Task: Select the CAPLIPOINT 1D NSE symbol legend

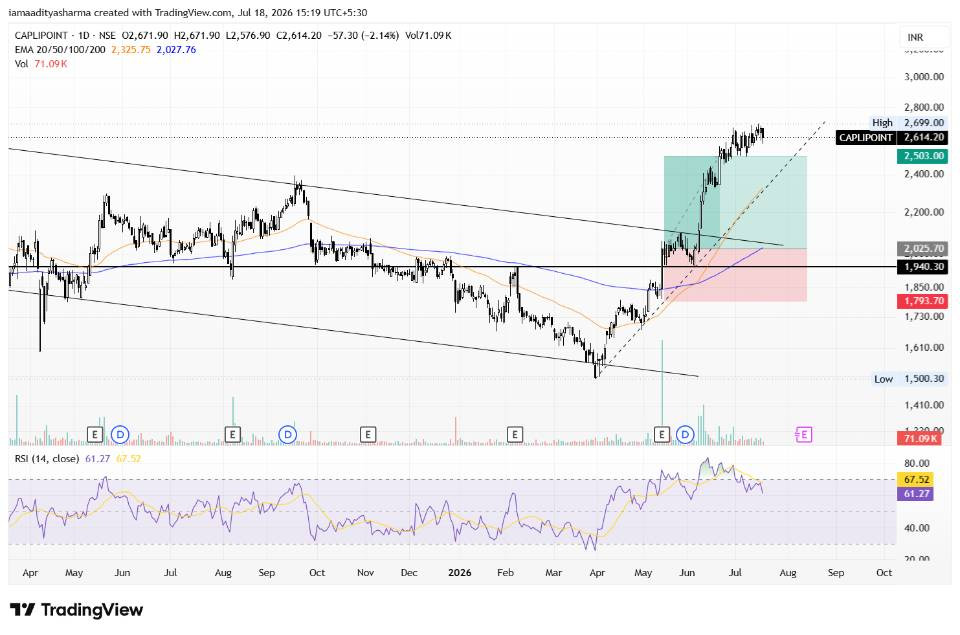Action: point(66,36)
